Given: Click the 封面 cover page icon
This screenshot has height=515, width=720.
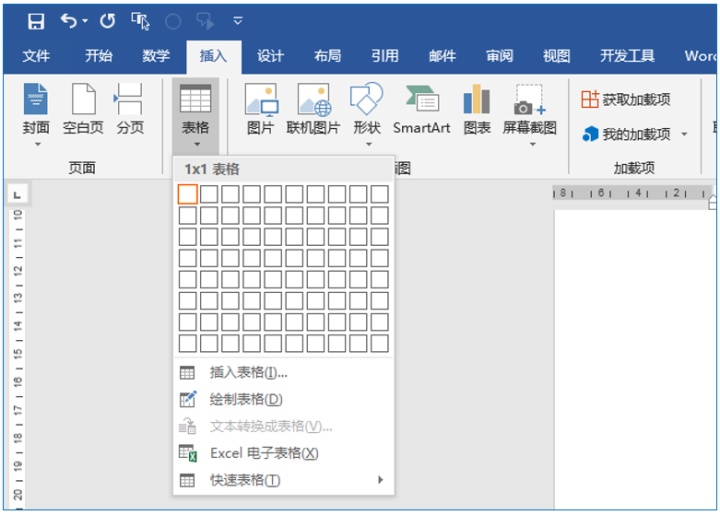Looking at the screenshot, I should point(35,99).
